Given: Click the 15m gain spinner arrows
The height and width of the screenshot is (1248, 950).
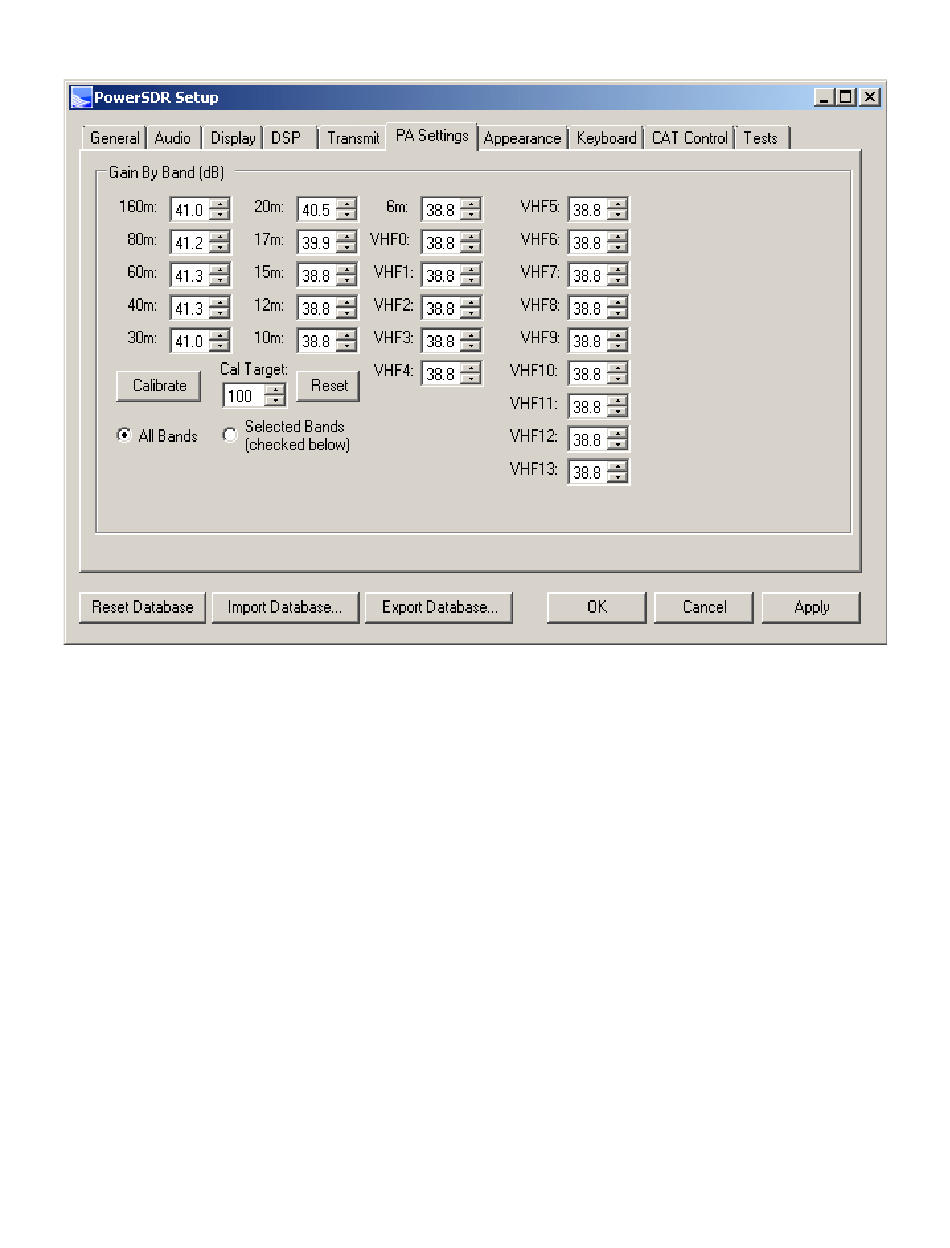Looking at the screenshot, I should point(346,275).
